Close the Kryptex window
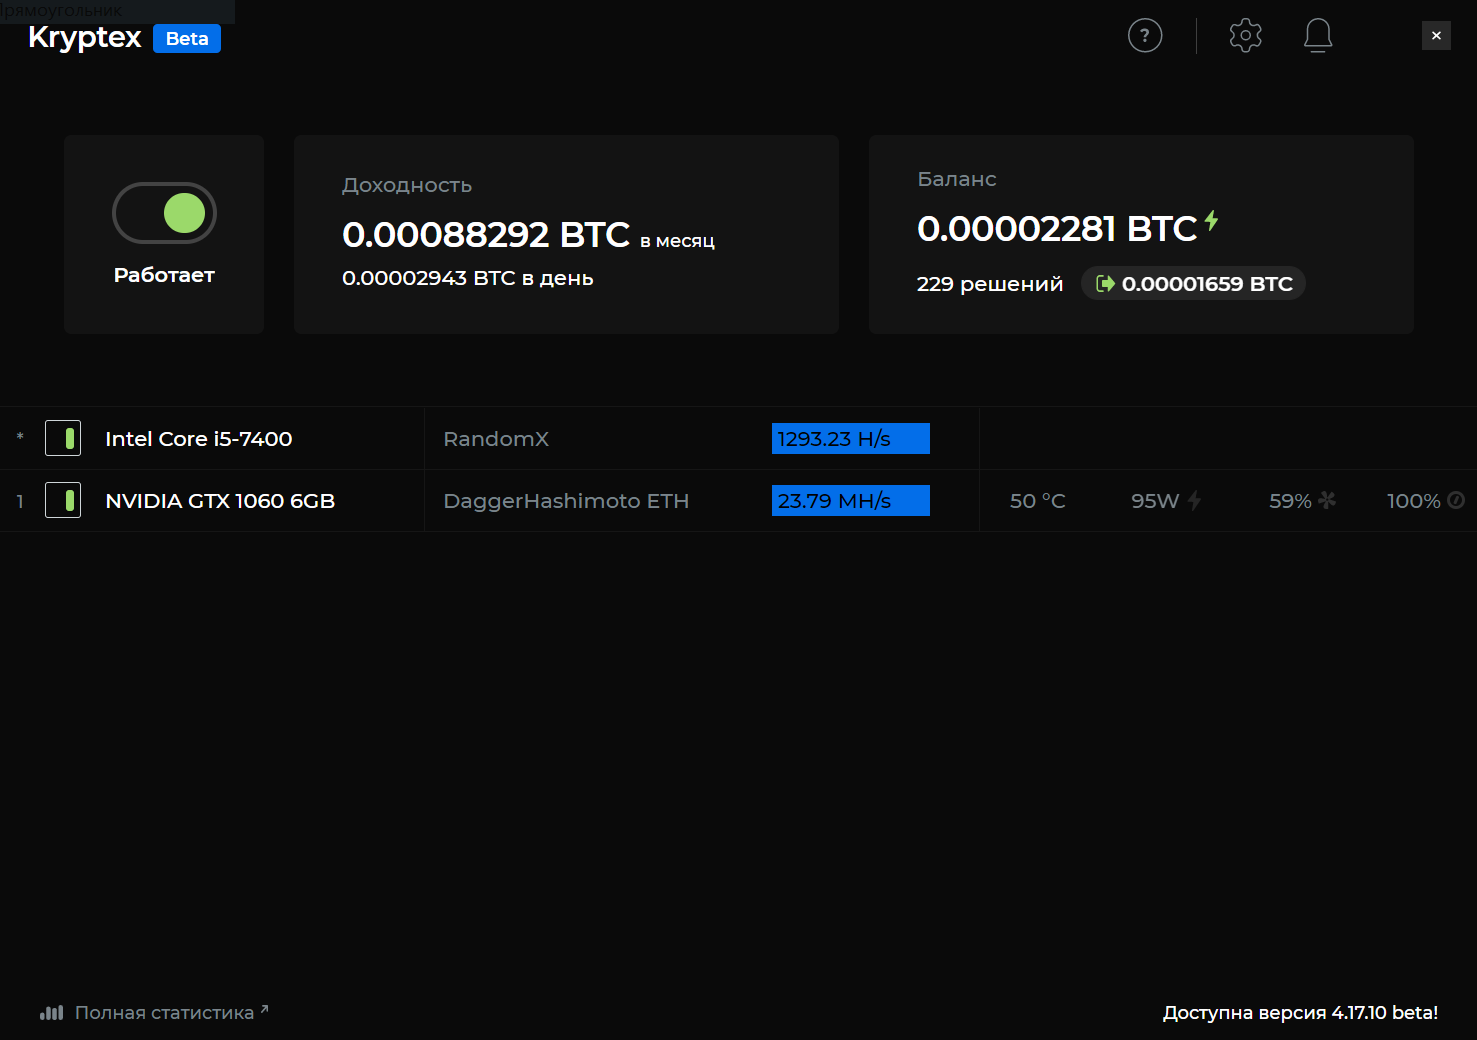Image resolution: width=1477 pixels, height=1040 pixels. [1436, 35]
